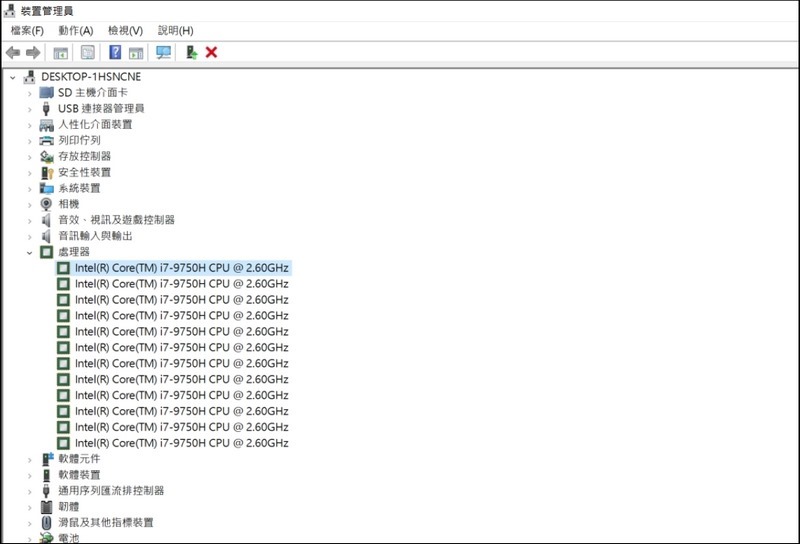This screenshot has width=800, height=544.
Task: Expand the 軟體裝置 node
Action: pos(29,476)
